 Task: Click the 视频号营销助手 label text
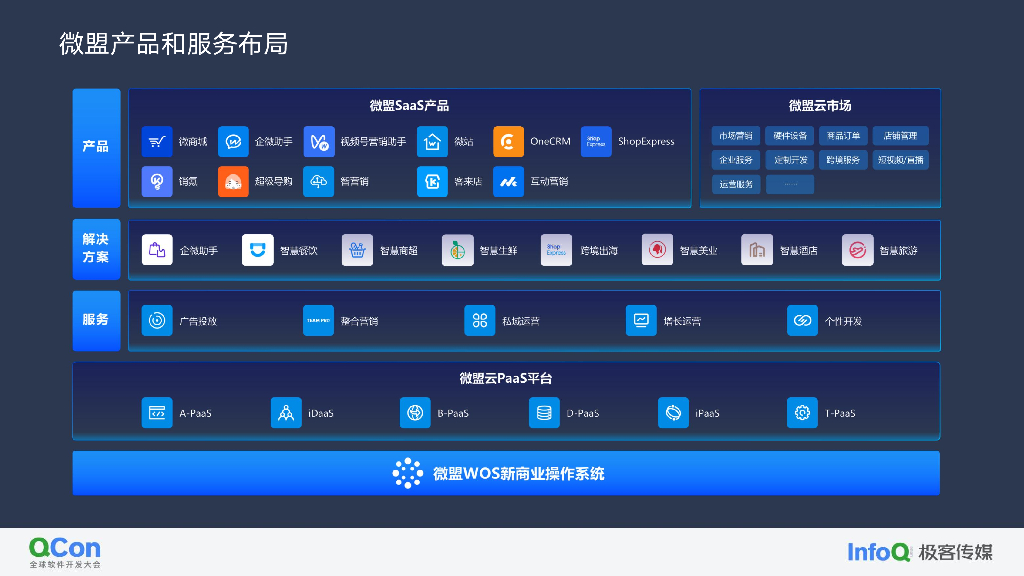coord(374,142)
